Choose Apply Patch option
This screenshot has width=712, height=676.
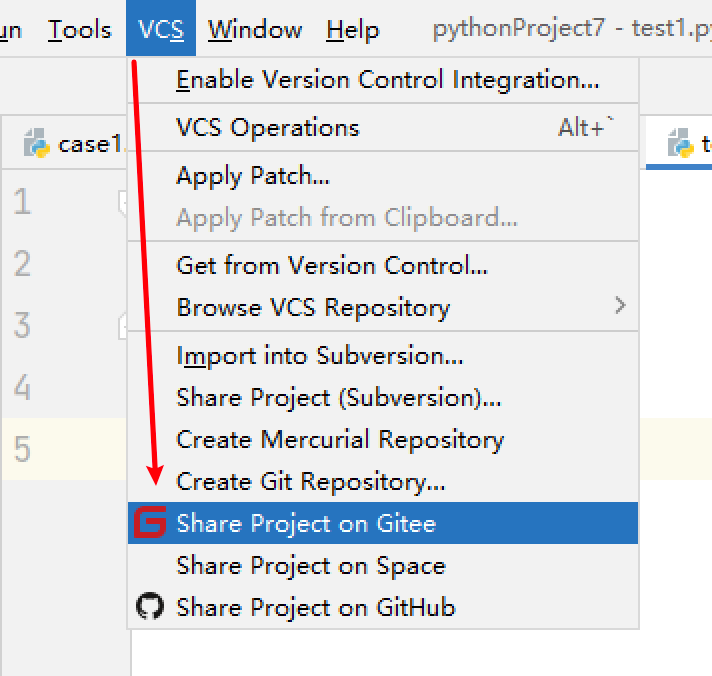(253, 176)
